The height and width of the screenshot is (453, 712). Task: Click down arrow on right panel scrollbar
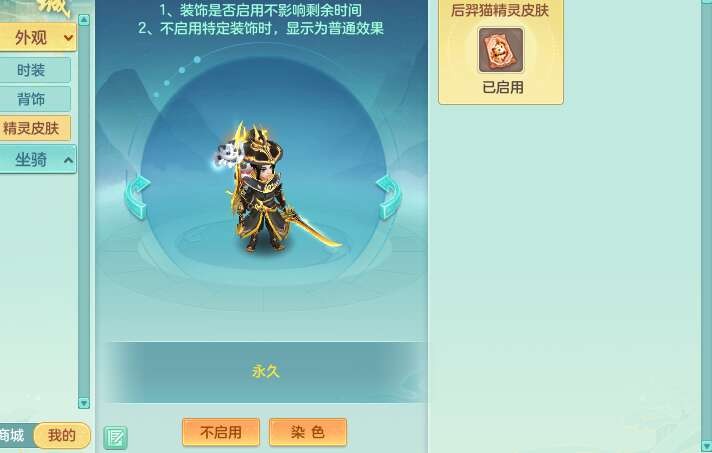coord(706,446)
